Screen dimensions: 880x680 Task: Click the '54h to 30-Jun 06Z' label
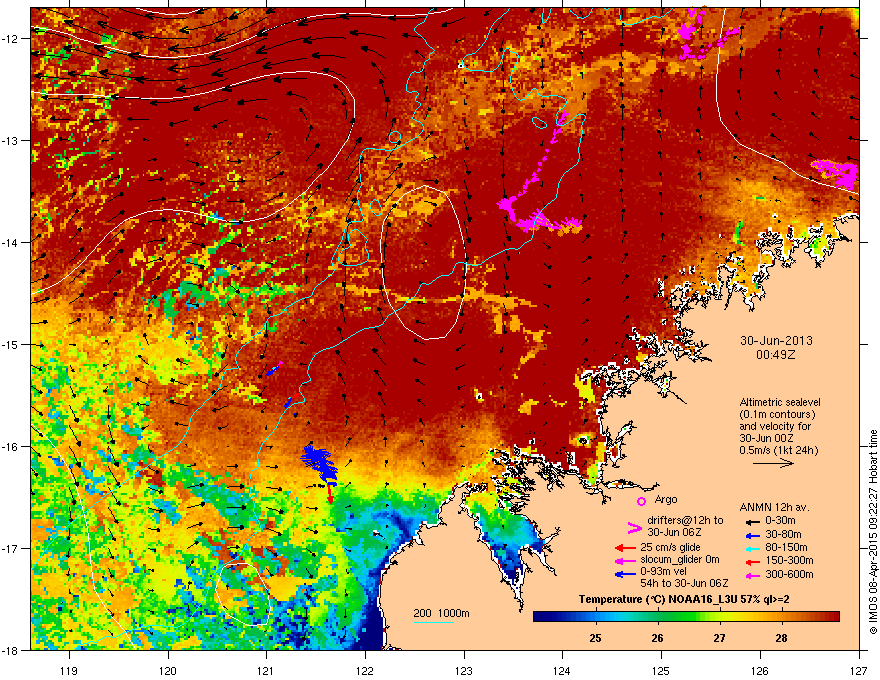tap(684, 583)
